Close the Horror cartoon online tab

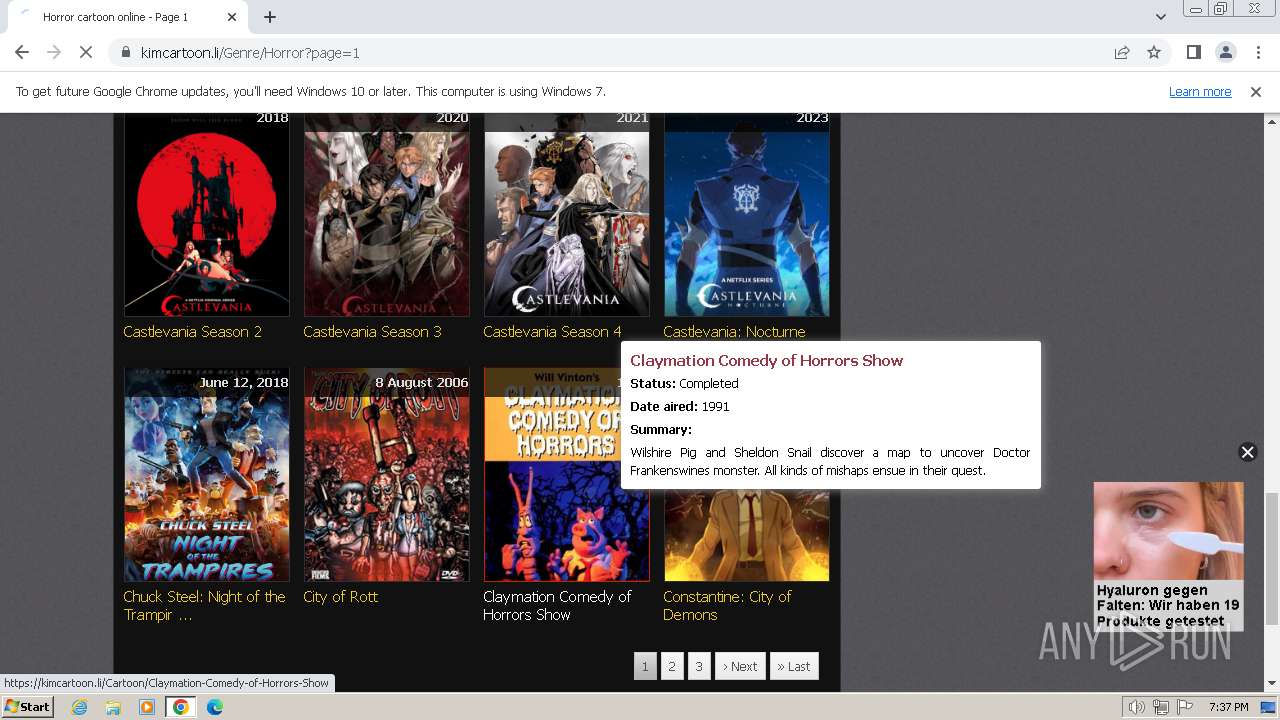[x=232, y=17]
